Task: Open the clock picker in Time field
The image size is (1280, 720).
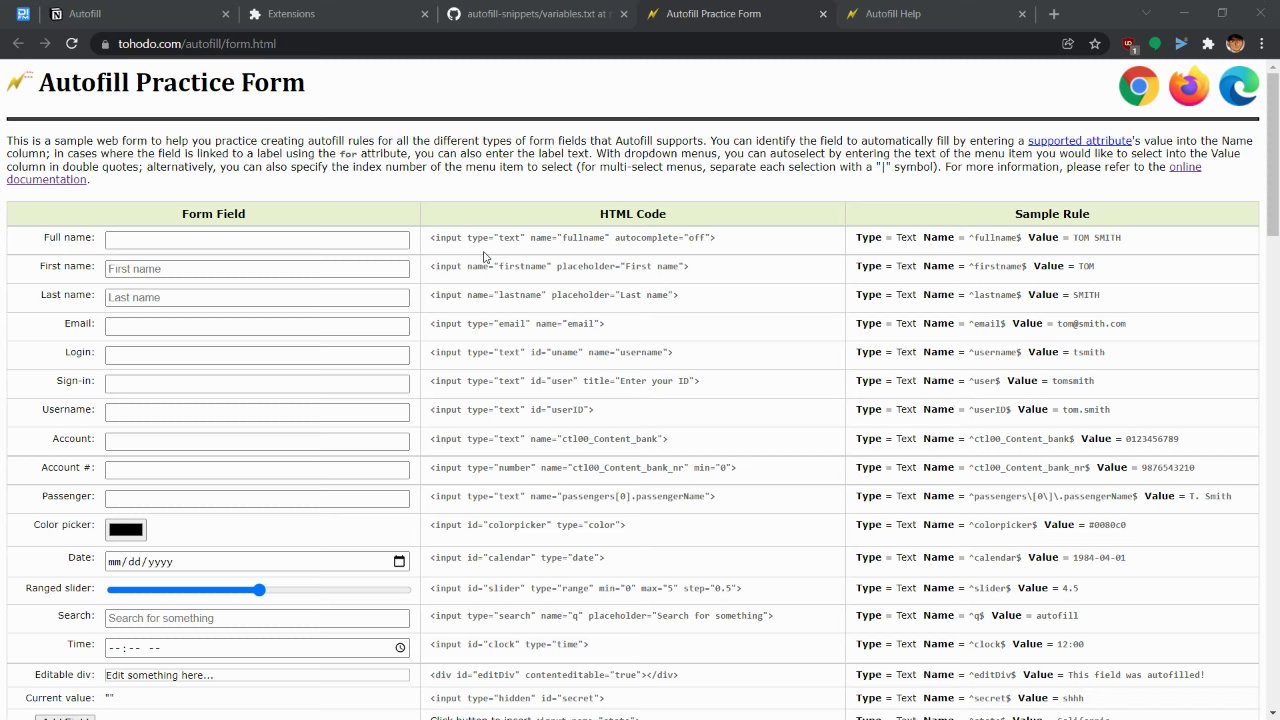Action: (400, 648)
